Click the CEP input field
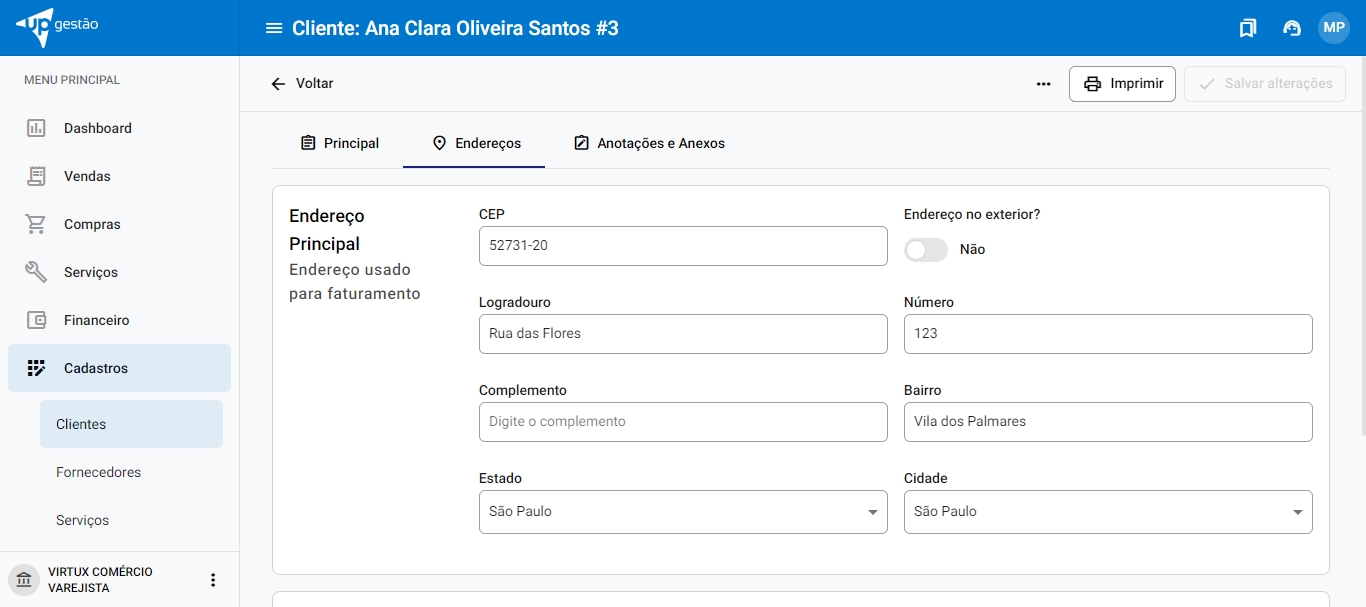The width and height of the screenshot is (1366, 607). pos(683,246)
